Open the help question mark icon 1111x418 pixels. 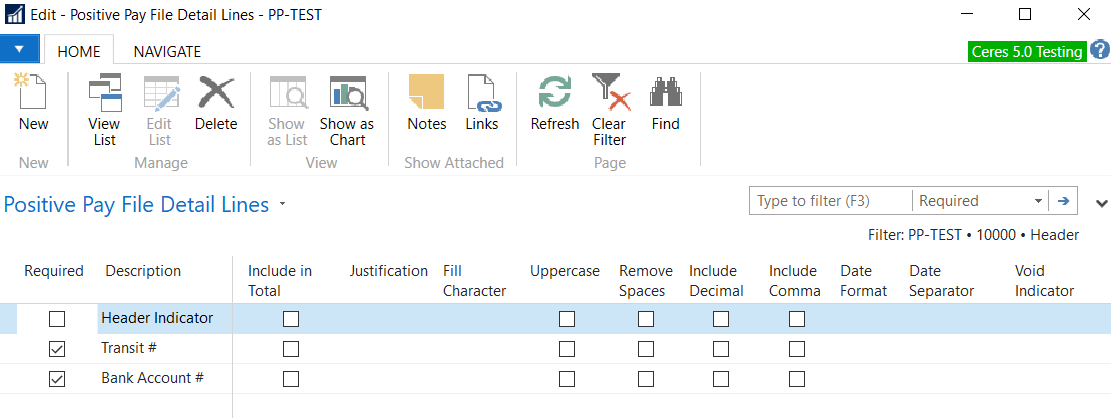1099,51
